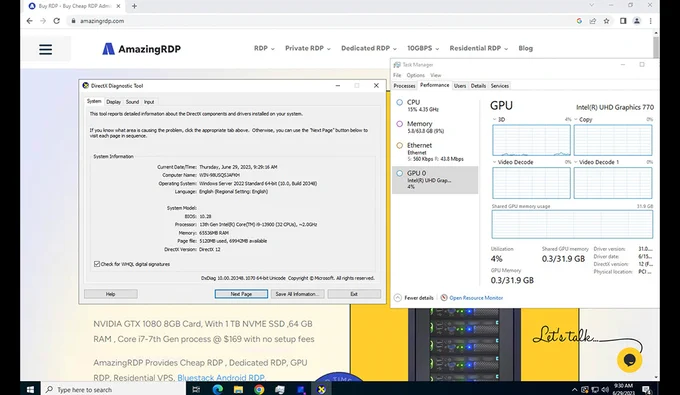
Task: Open the View menu in Task Manager
Action: [x=435, y=75]
